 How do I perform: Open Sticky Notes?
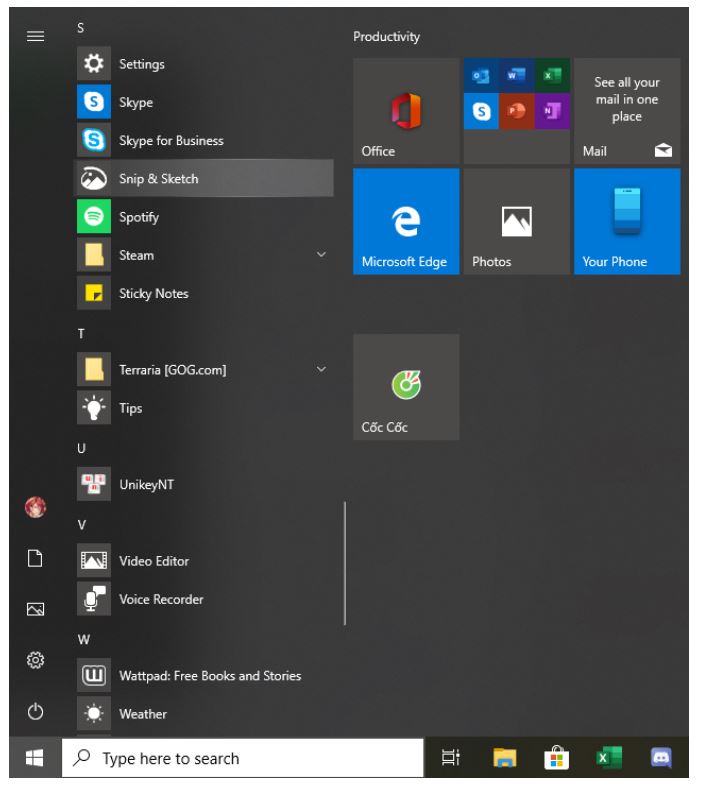coord(204,293)
